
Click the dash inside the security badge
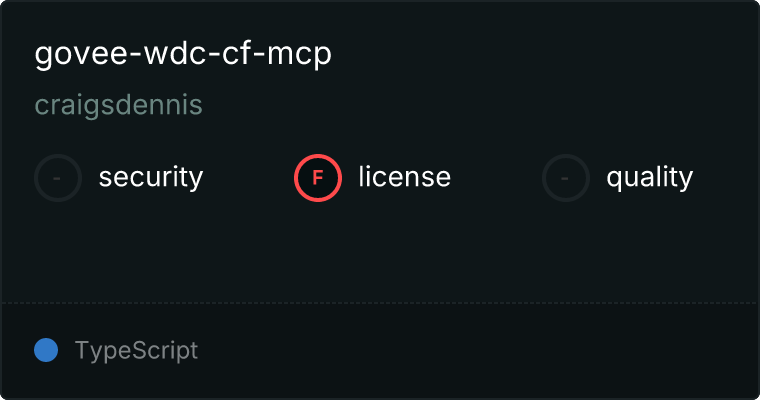coord(57,178)
